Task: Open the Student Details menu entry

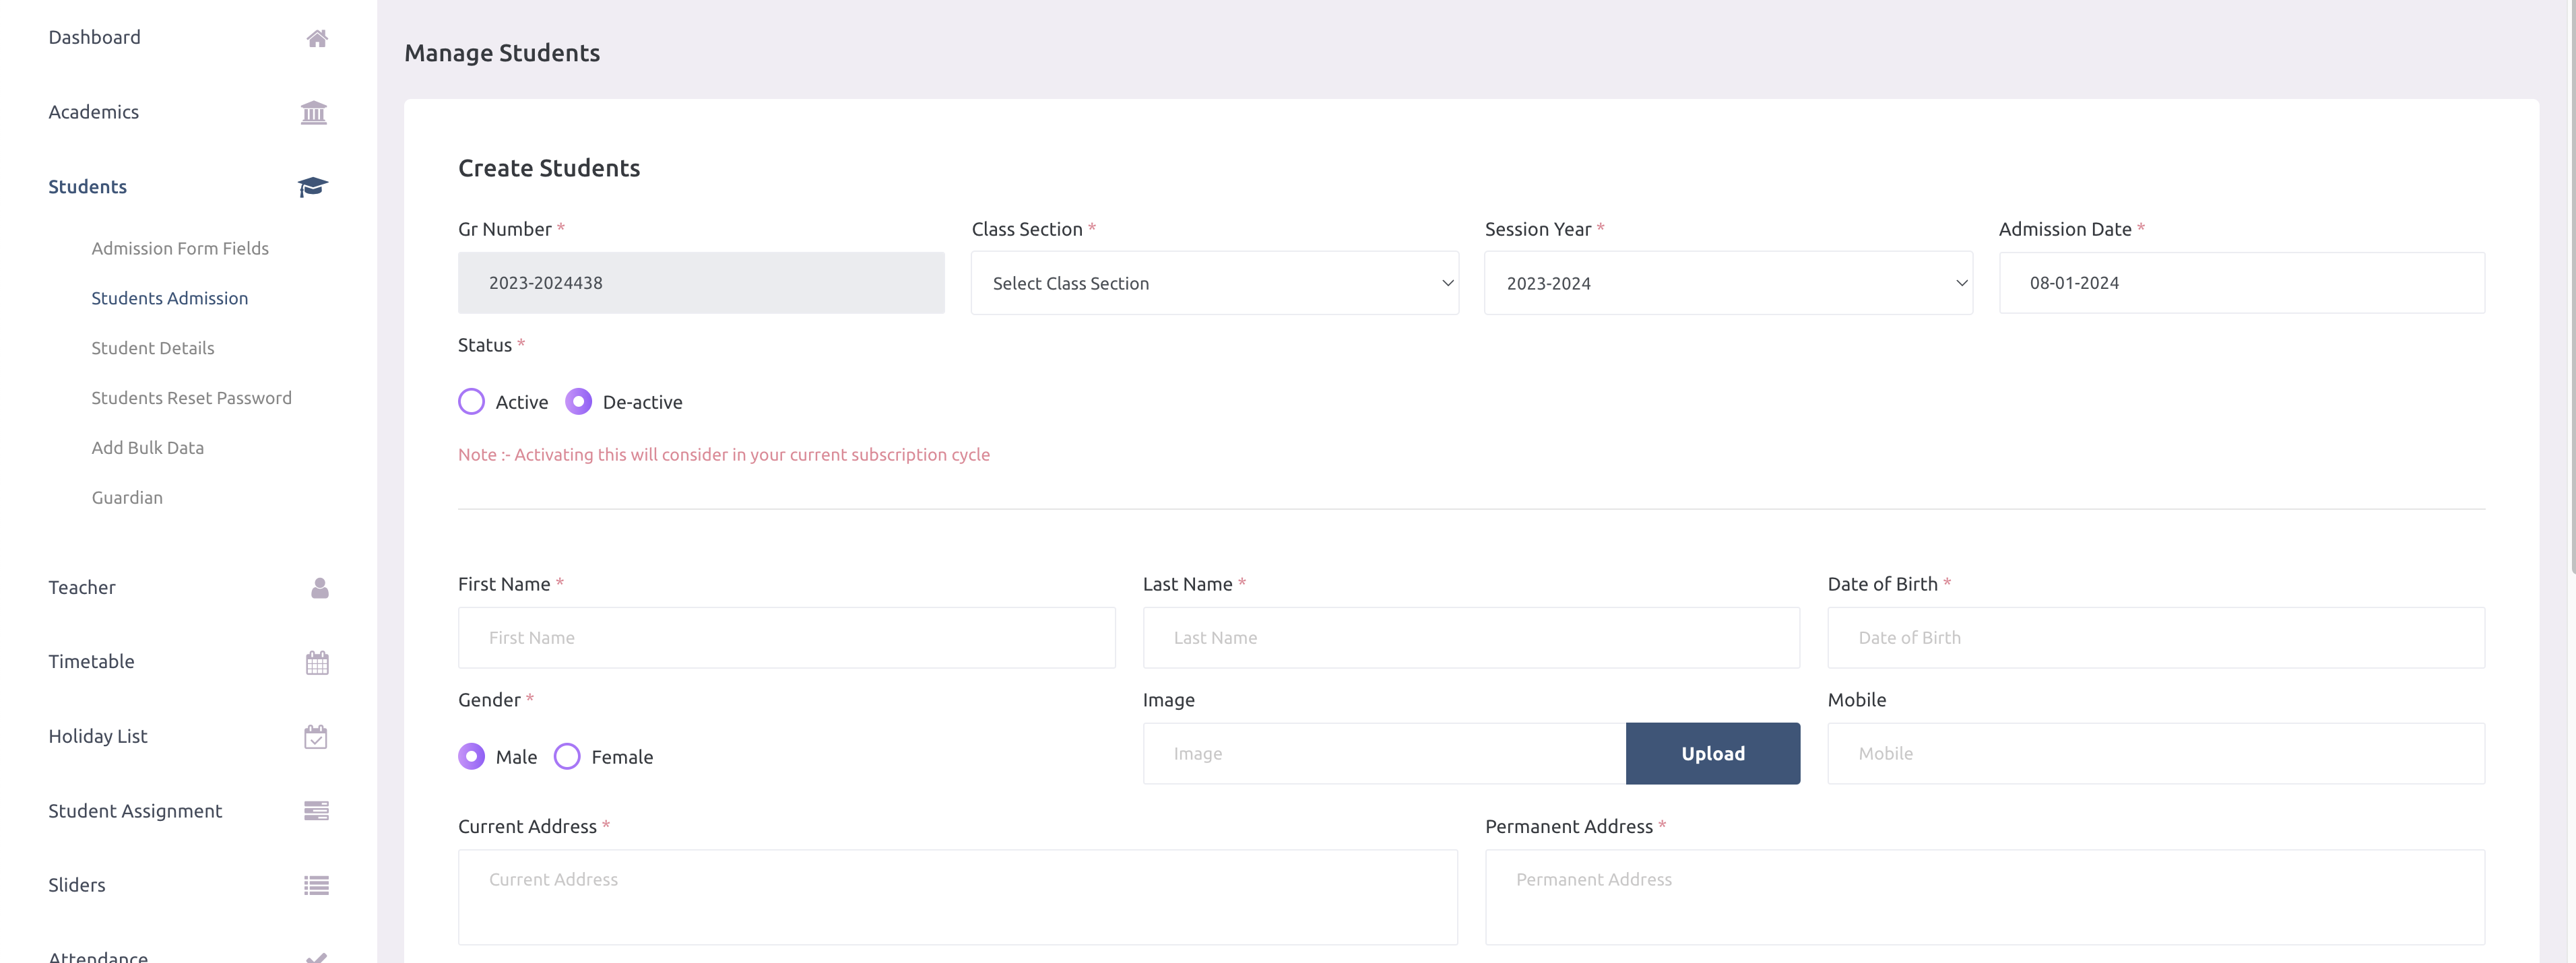Action: (153, 348)
